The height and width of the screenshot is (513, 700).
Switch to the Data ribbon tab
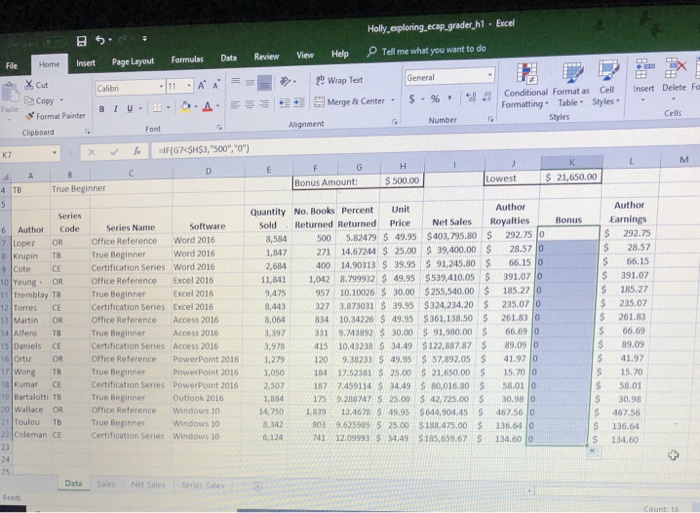[x=229, y=58]
